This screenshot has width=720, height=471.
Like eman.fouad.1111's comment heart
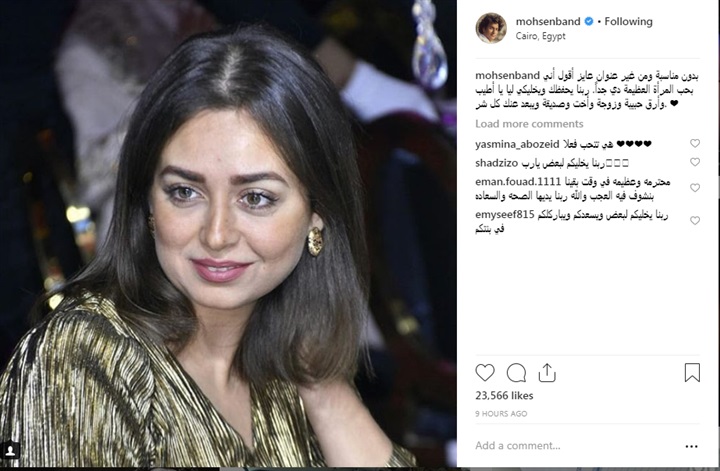coord(695,188)
